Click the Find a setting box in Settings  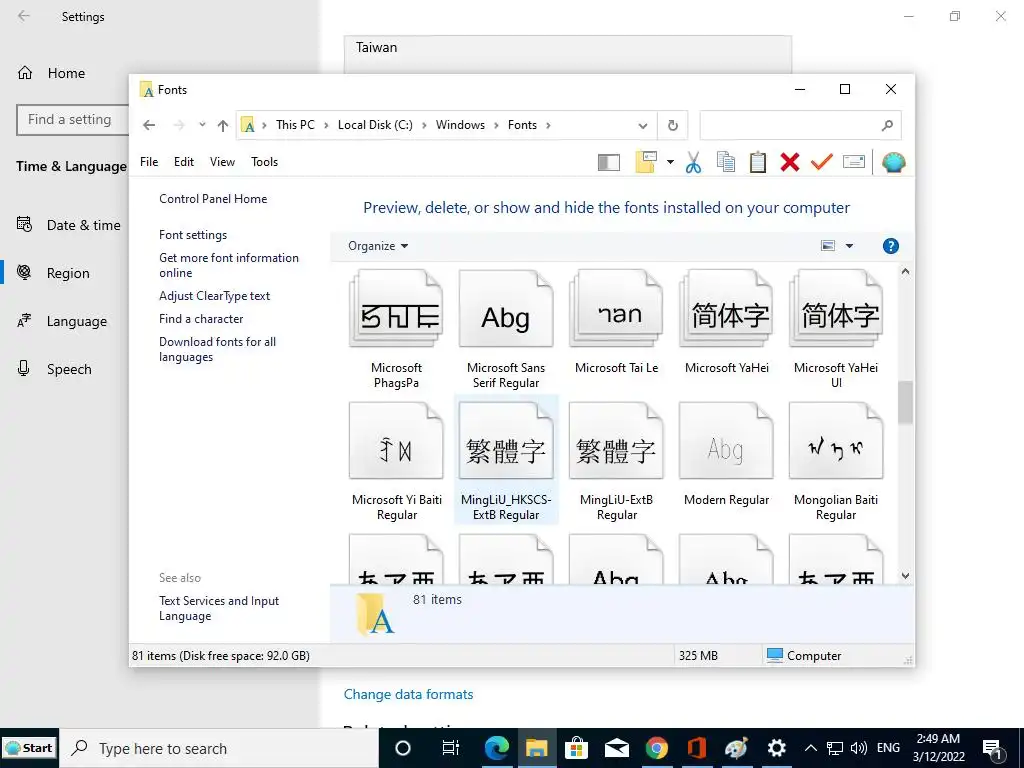click(72, 120)
